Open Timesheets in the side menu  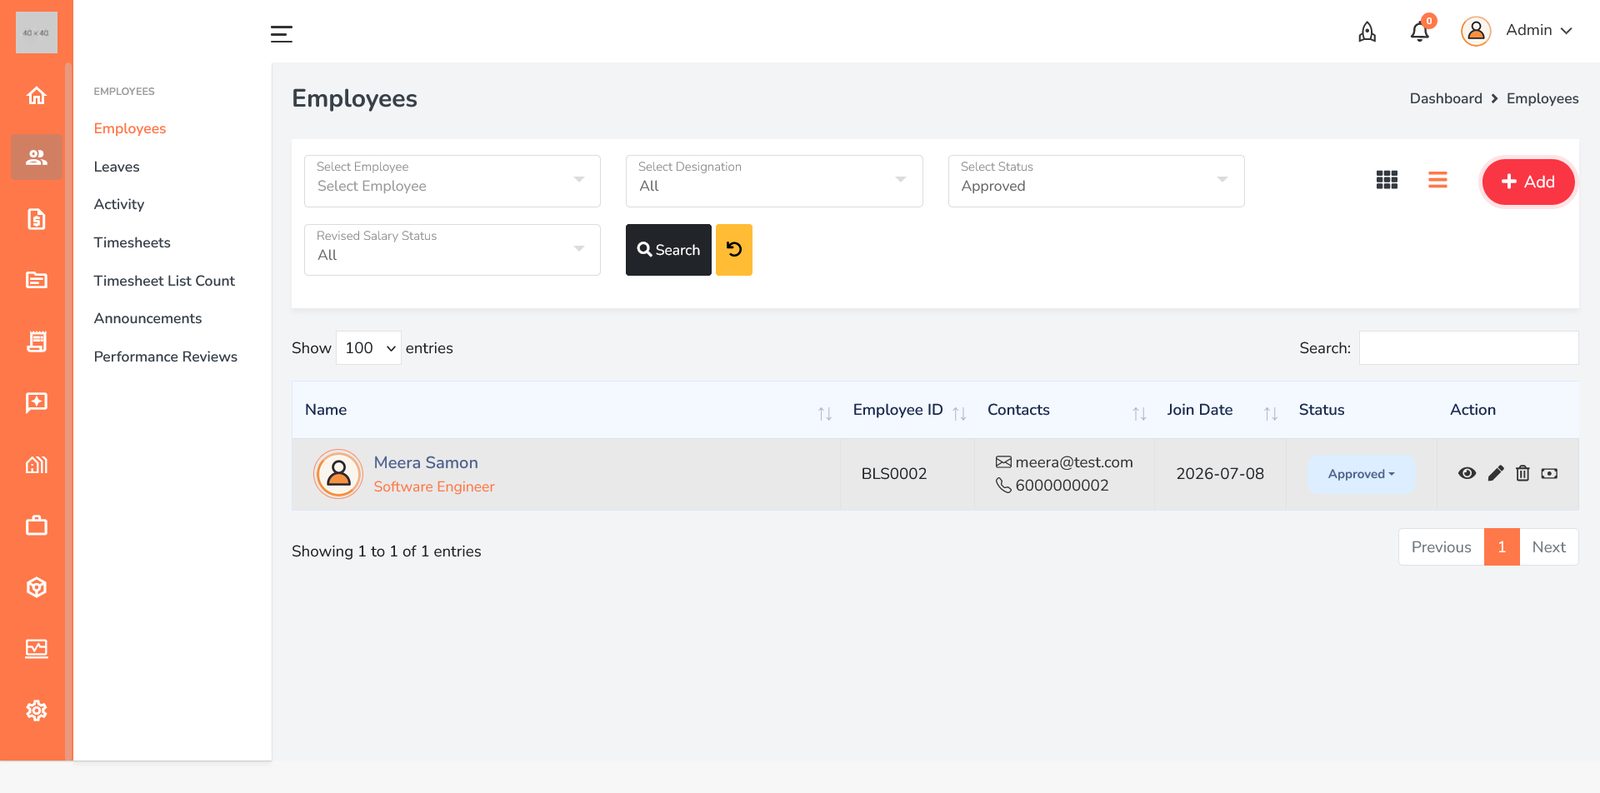coord(132,243)
